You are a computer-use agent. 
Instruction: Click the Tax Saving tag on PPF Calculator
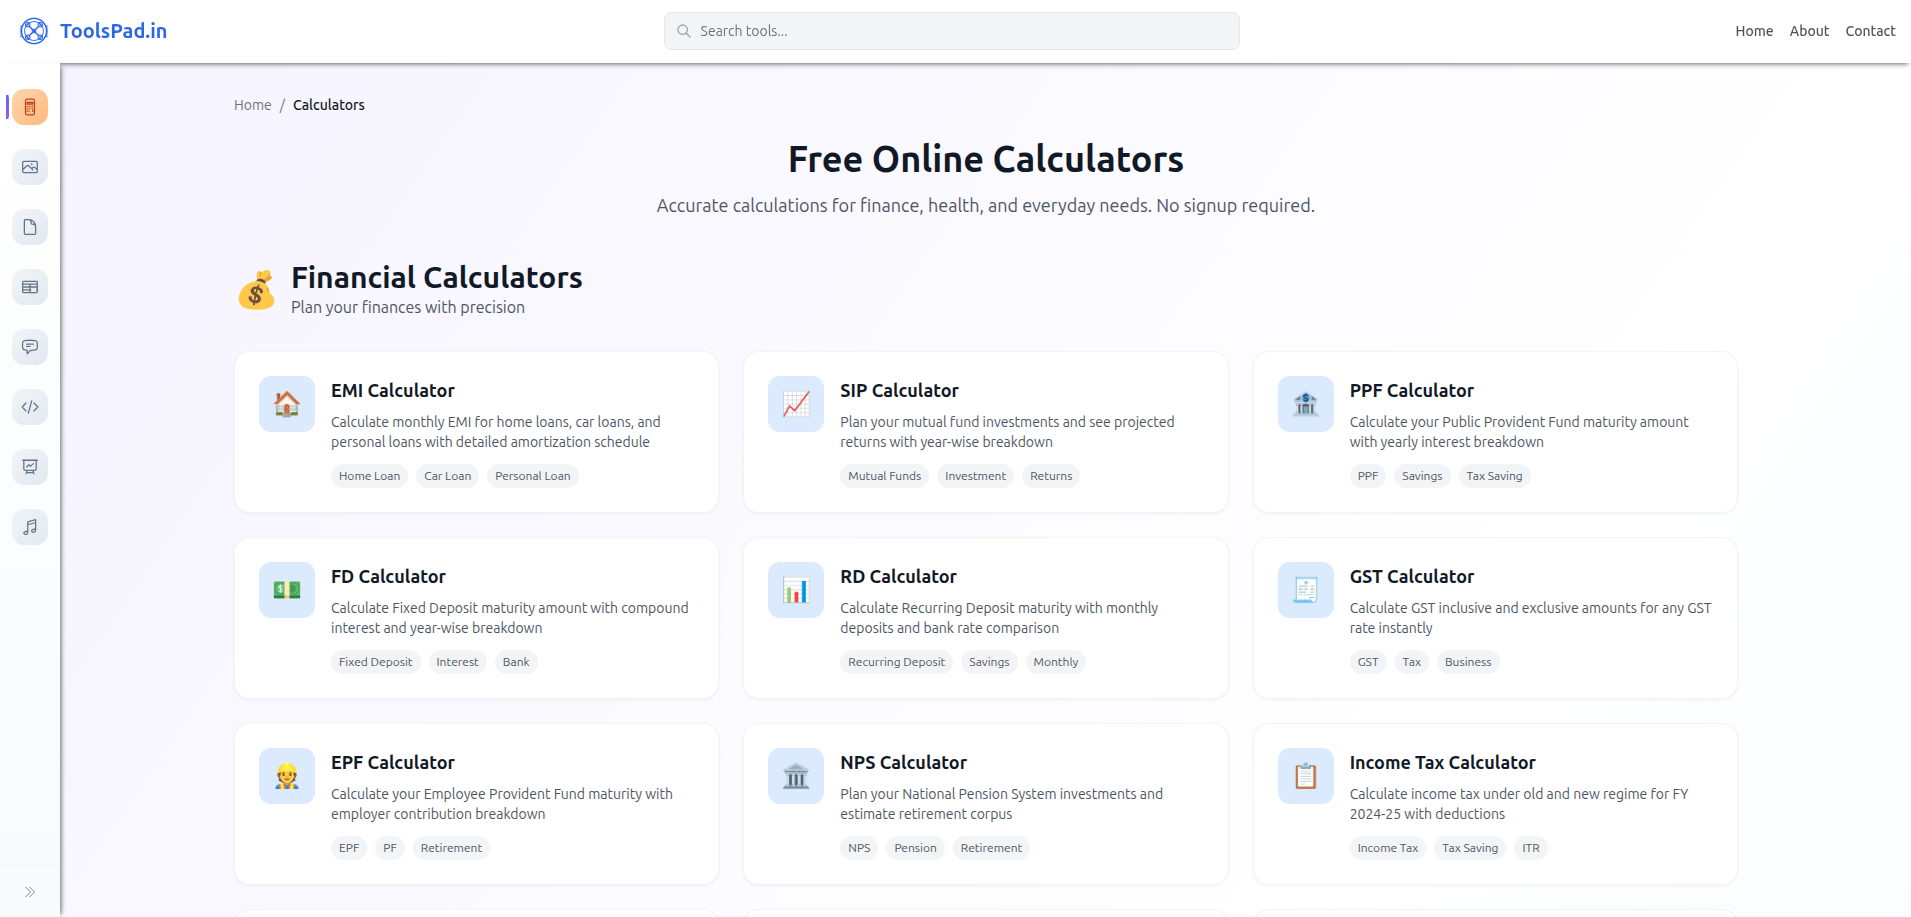(1494, 475)
